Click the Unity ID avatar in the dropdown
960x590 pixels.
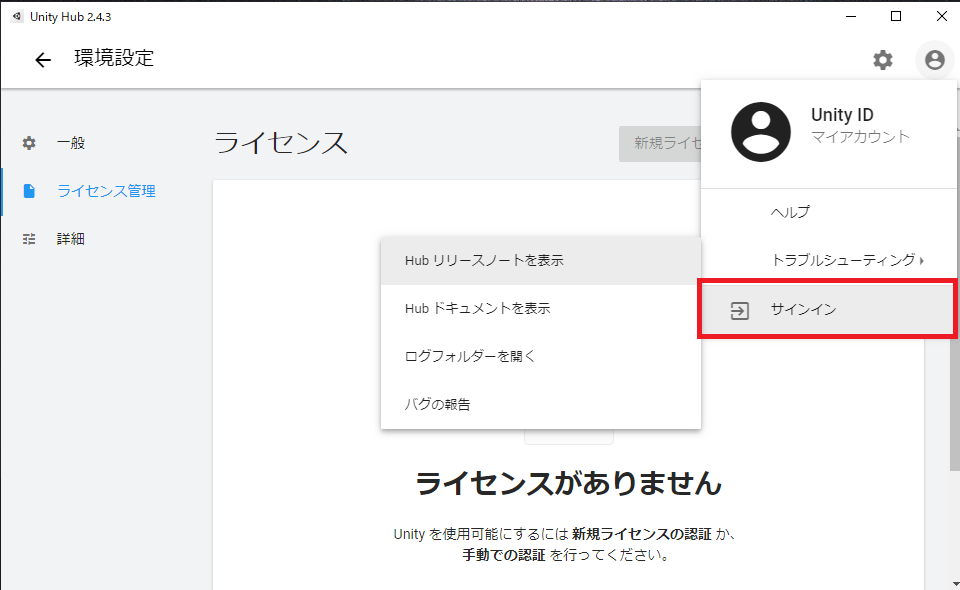pyautogui.click(x=761, y=131)
